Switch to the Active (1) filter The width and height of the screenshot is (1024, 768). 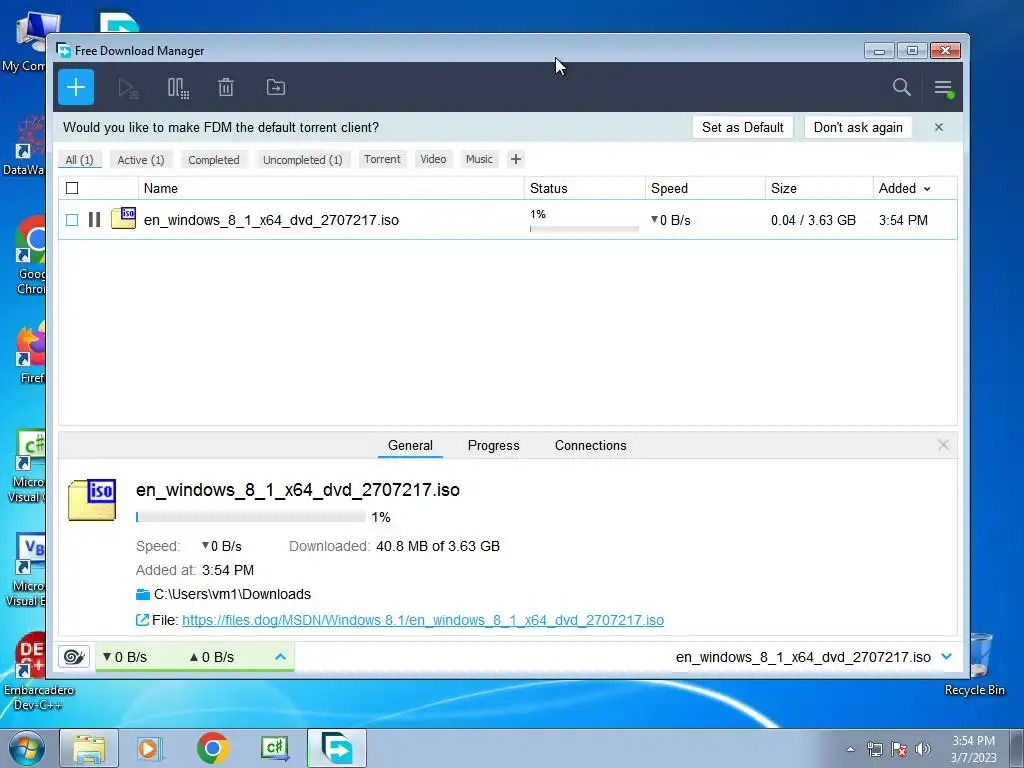click(x=140, y=159)
